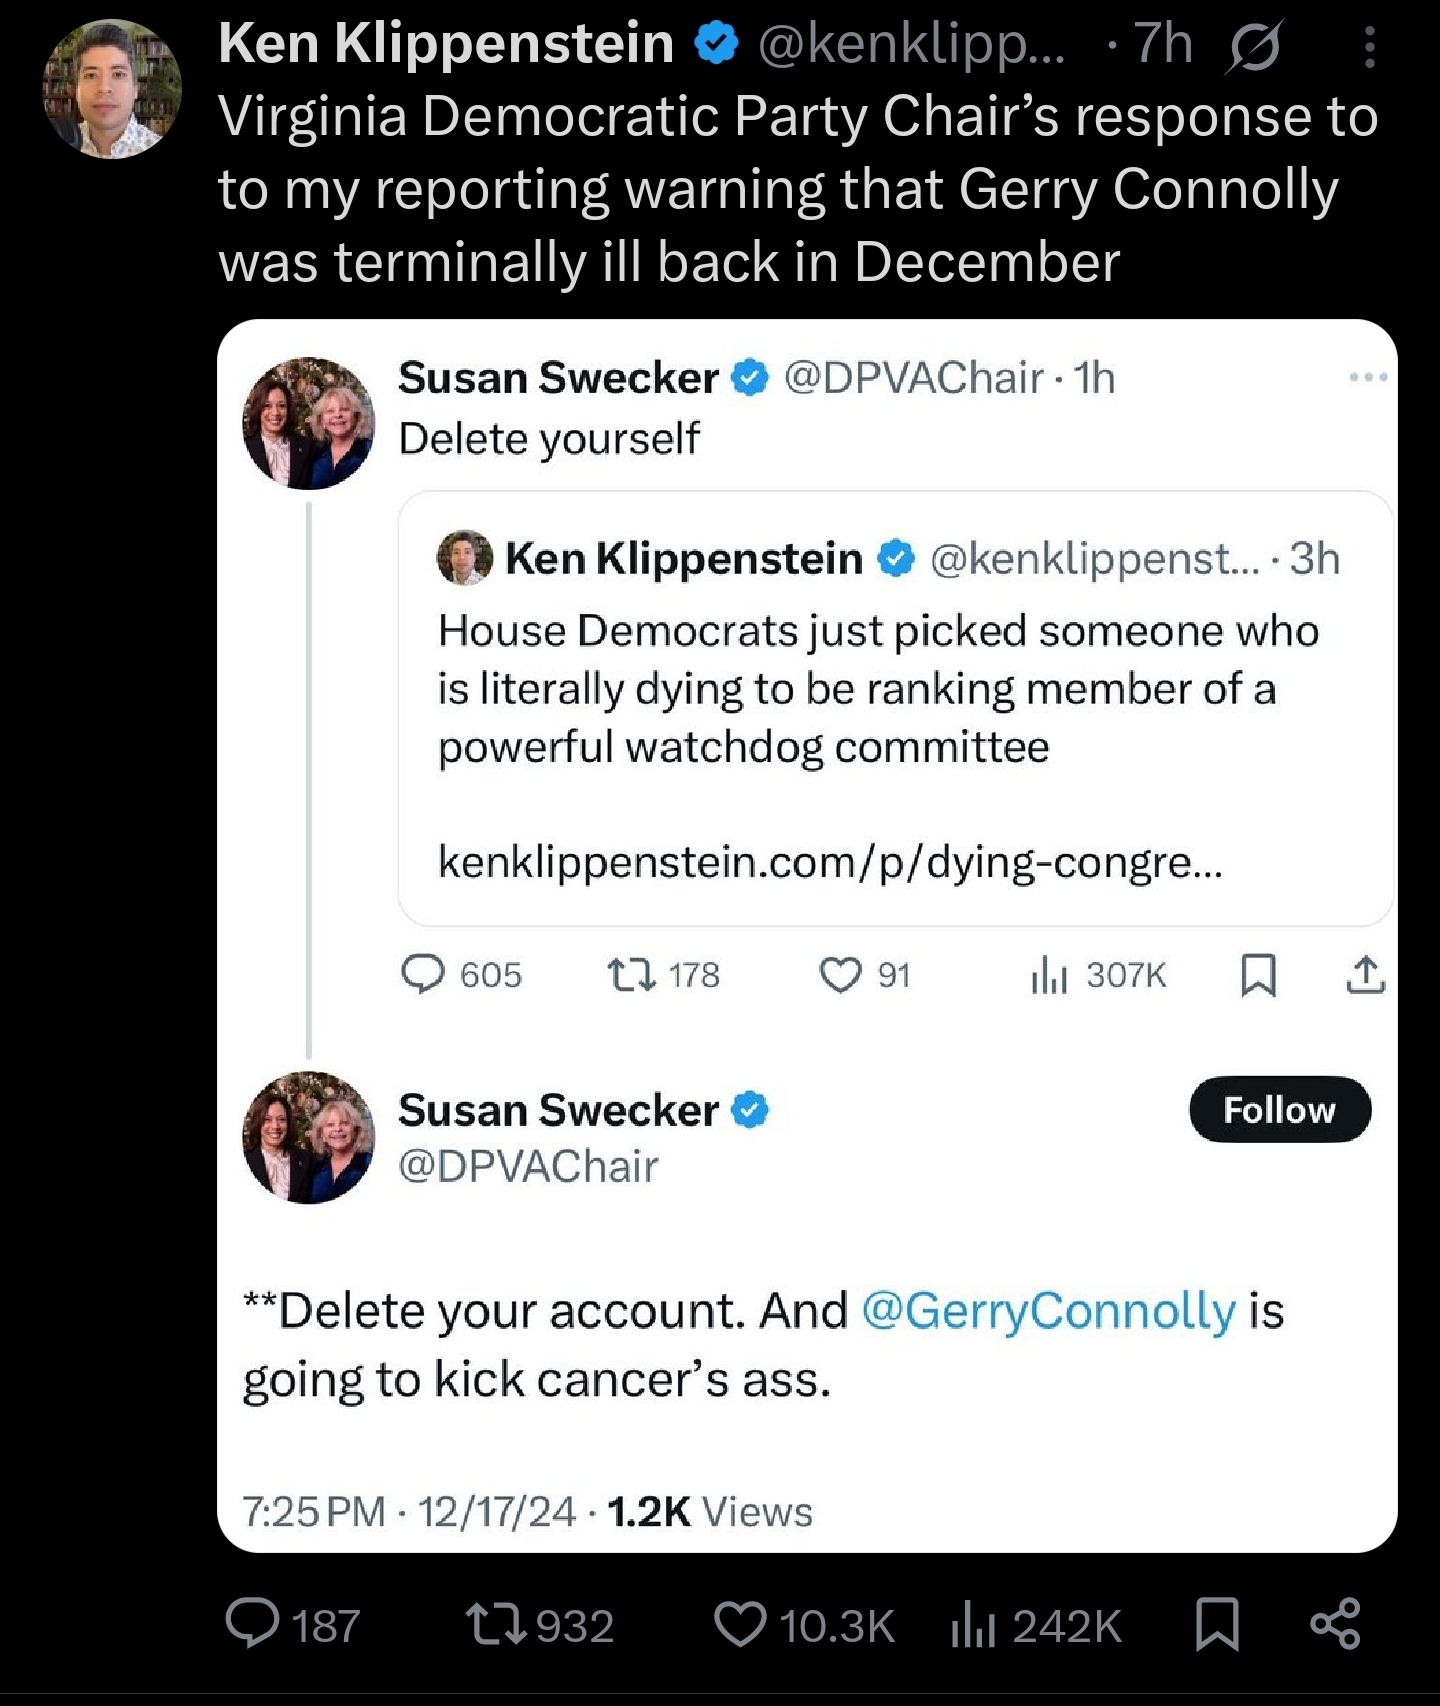Tap the embedded retweet icon with 178
The image size is (1440, 1706).
pos(632,974)
